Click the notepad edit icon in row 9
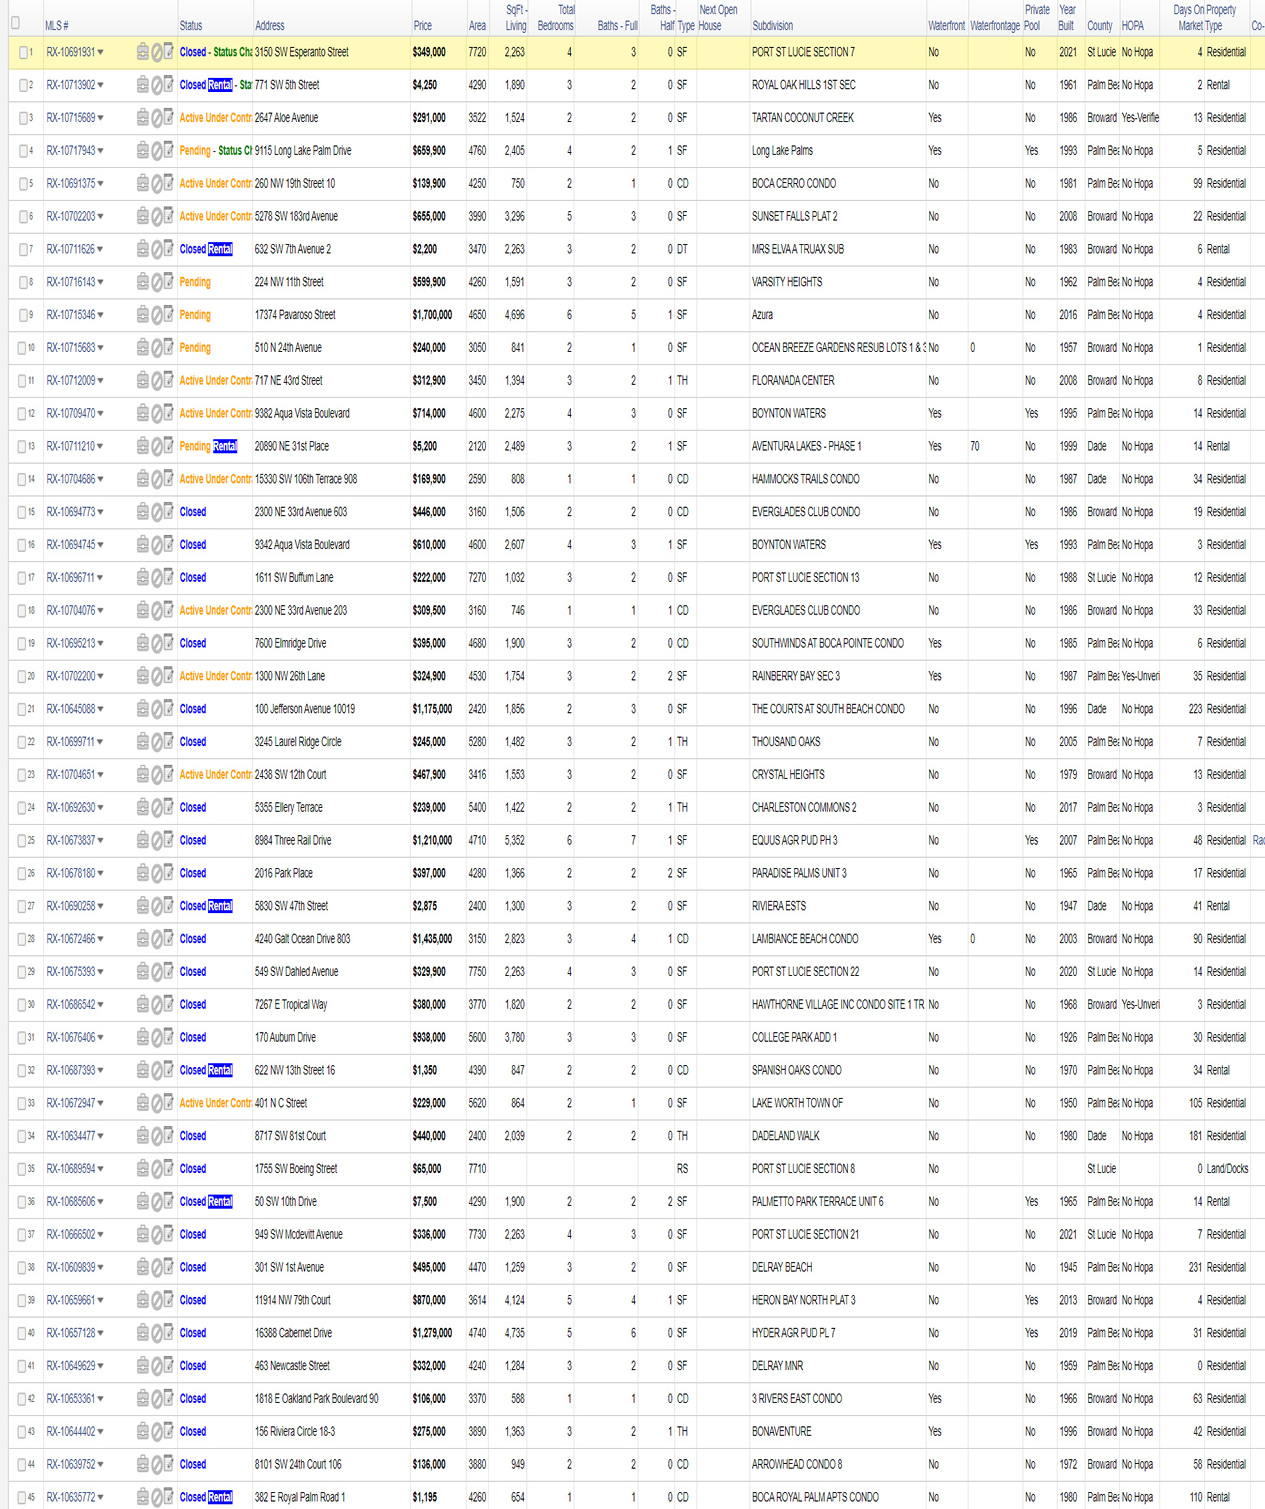This screenshot has width=1265, height=1509. pos(168,315)
